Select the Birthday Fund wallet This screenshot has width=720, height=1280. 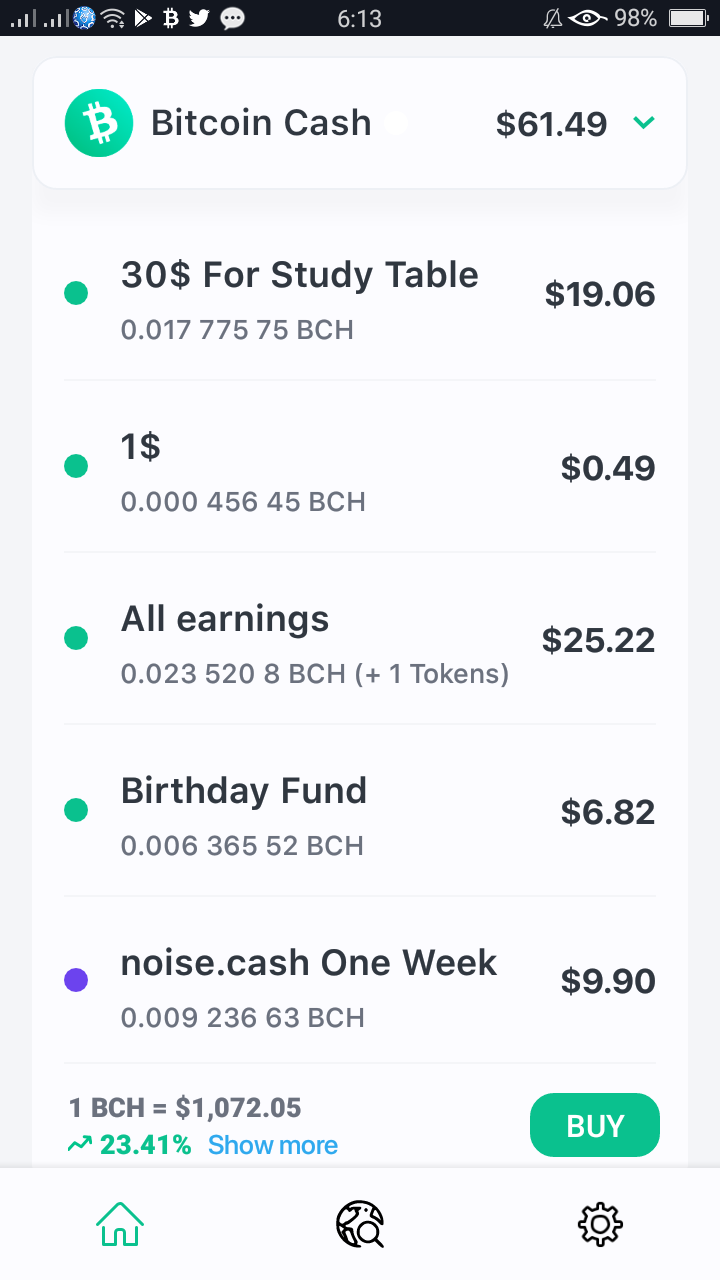coord(360,811)
